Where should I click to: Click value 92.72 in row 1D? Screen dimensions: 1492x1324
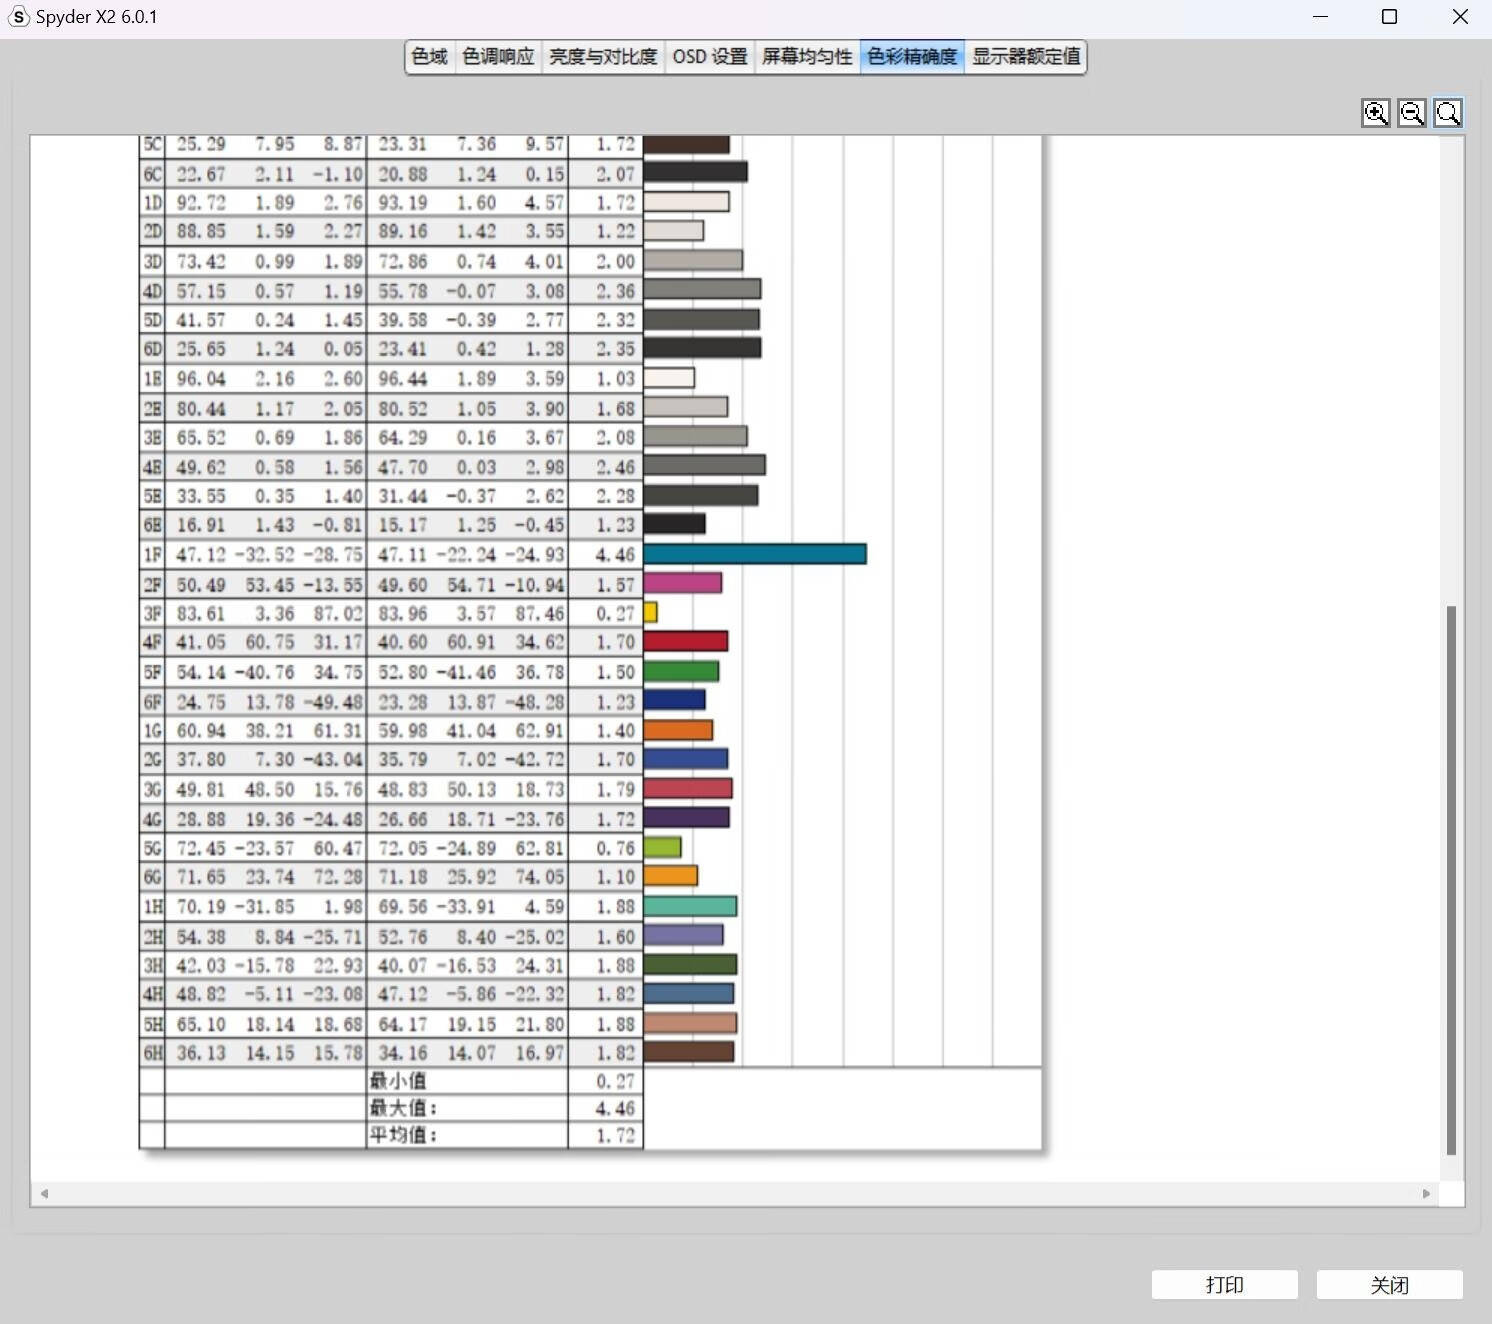201,203
